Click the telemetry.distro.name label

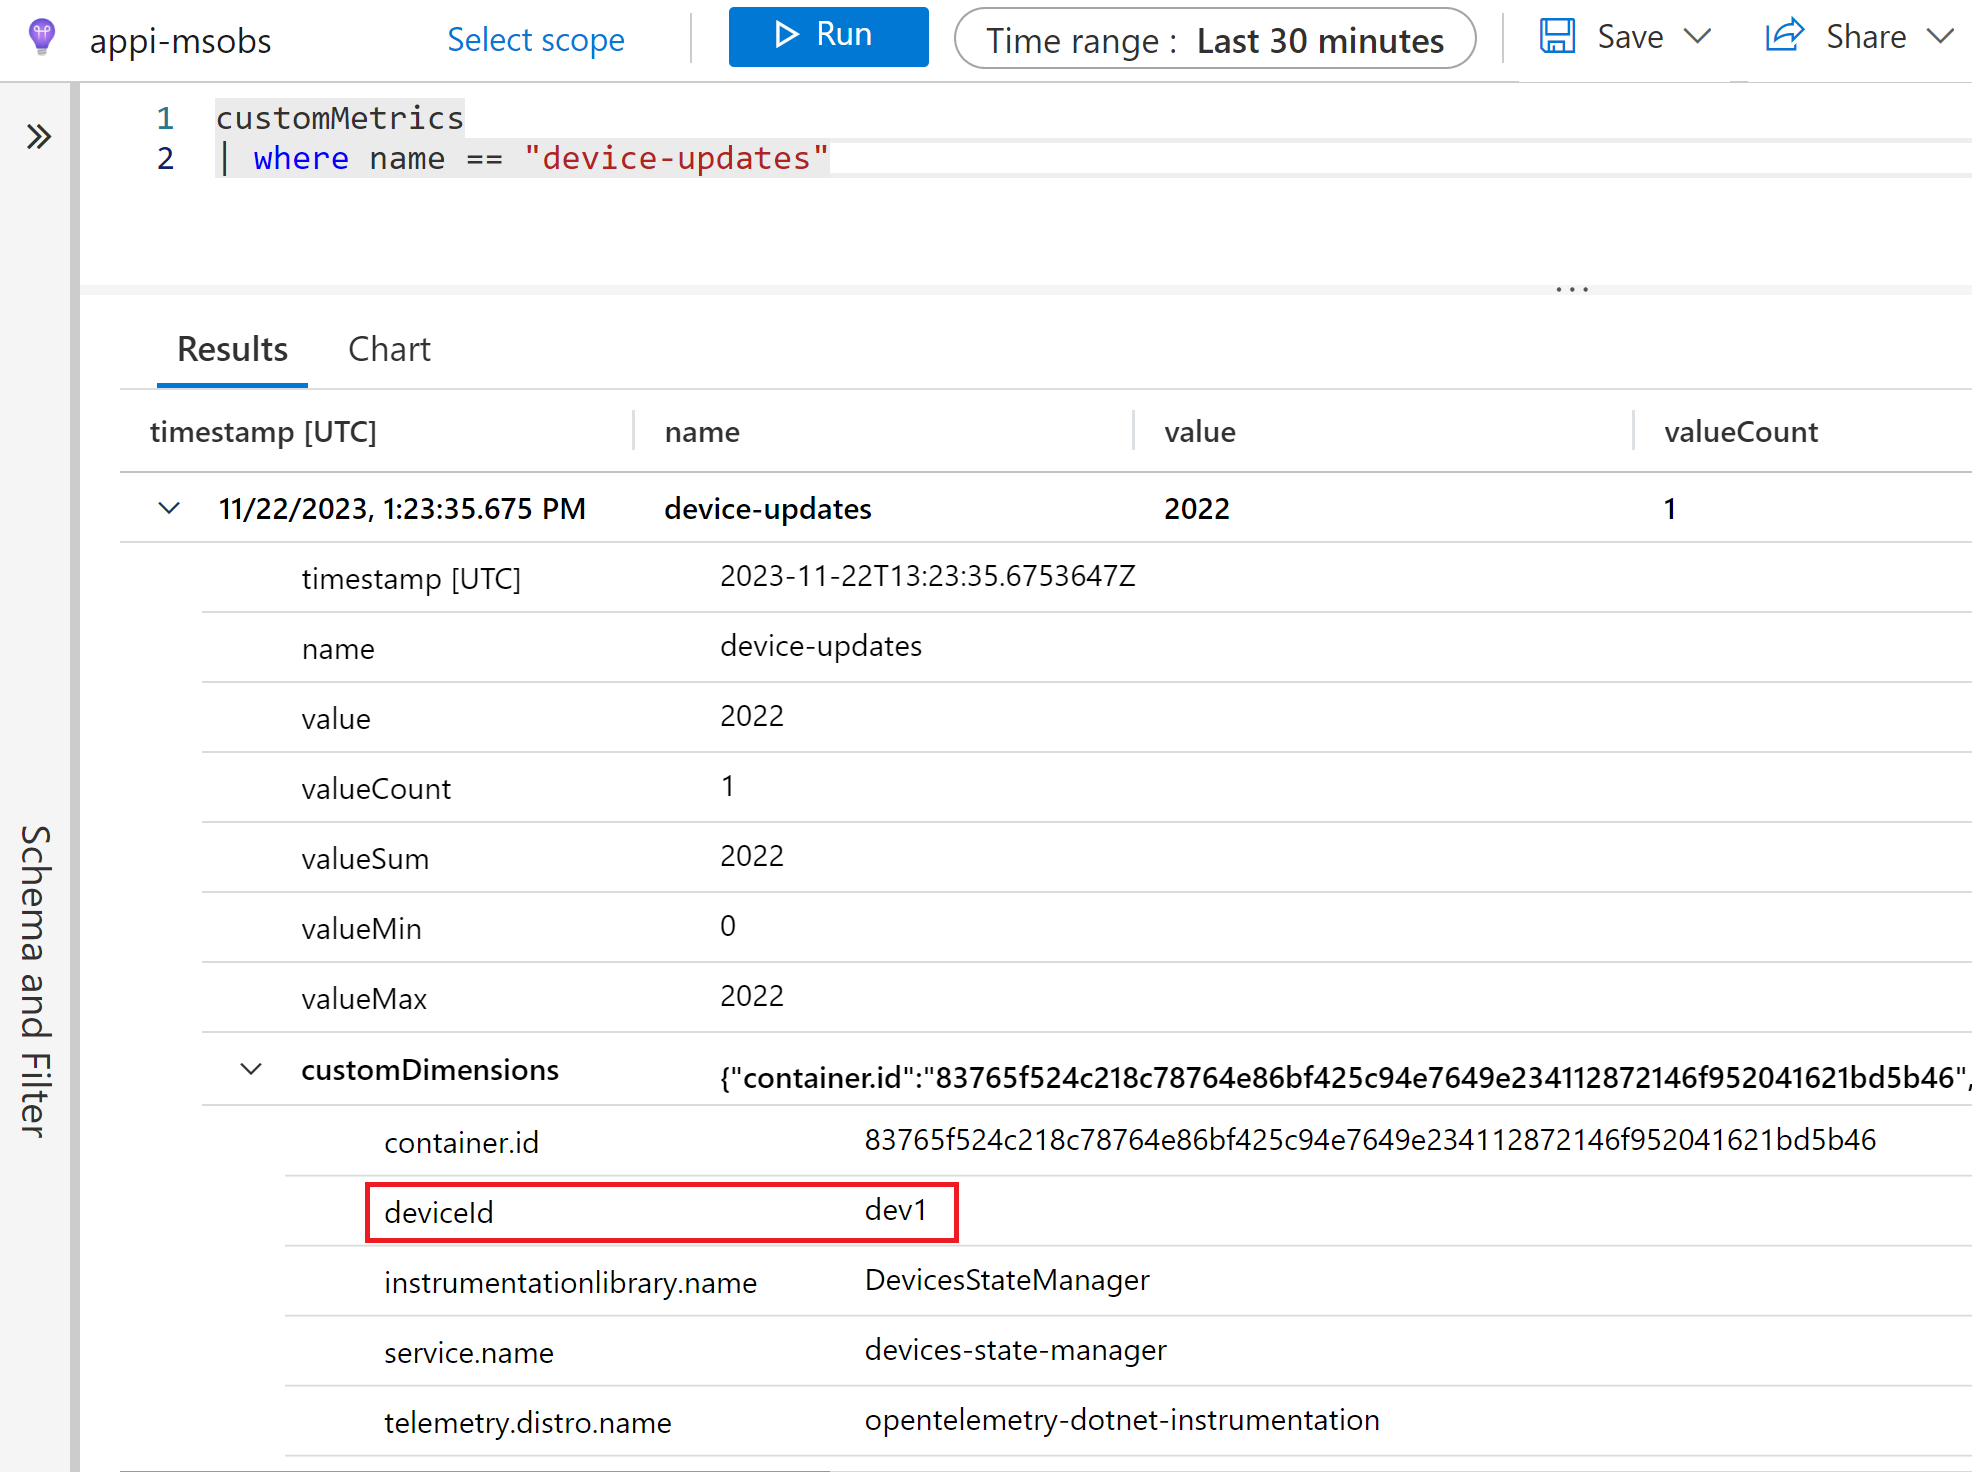(x=527, y=1423)
